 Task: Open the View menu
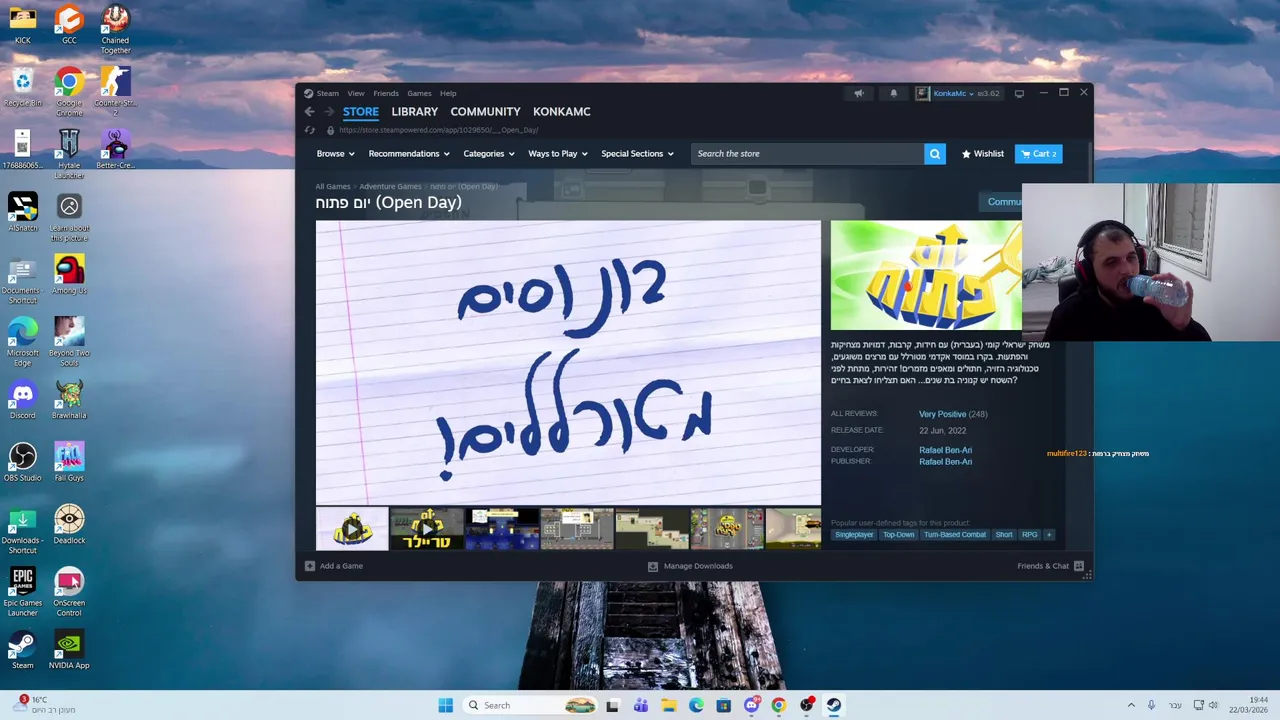click(356, 93)
